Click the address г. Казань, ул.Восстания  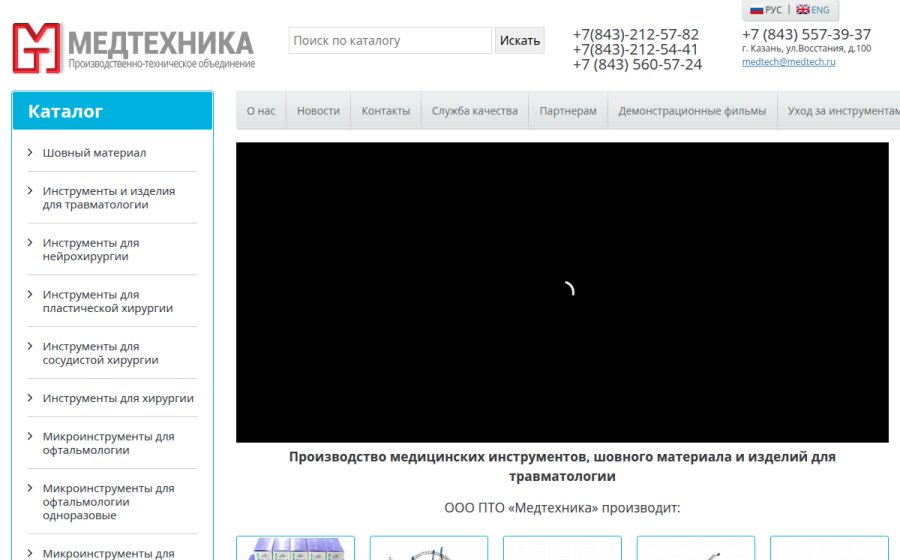(x=806, y=48)
